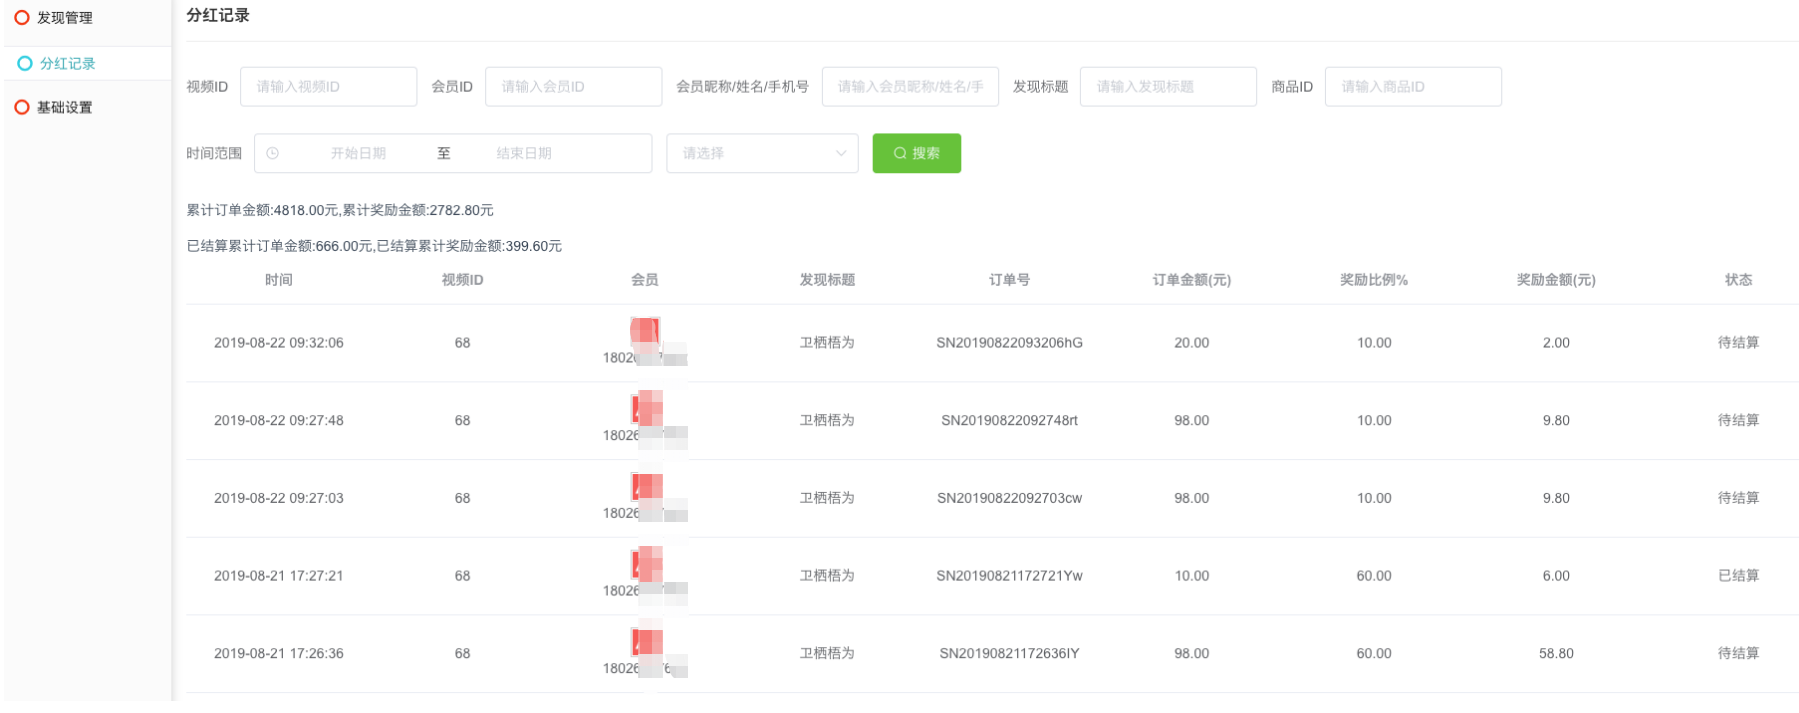Expand the 请选择 status dropdown
Screen dimensions: 1799x713
coord(762,154)
